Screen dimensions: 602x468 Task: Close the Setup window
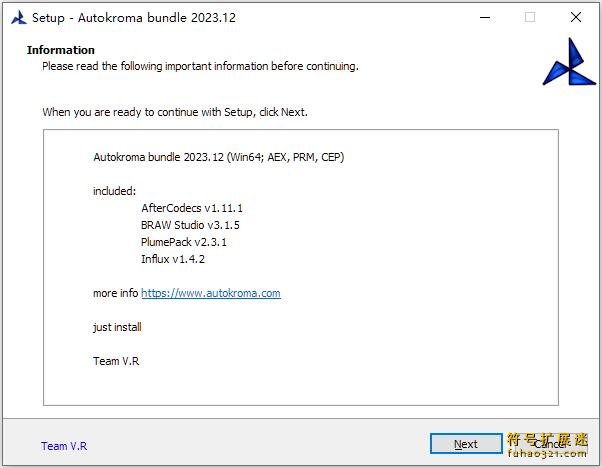coord(576,17)
